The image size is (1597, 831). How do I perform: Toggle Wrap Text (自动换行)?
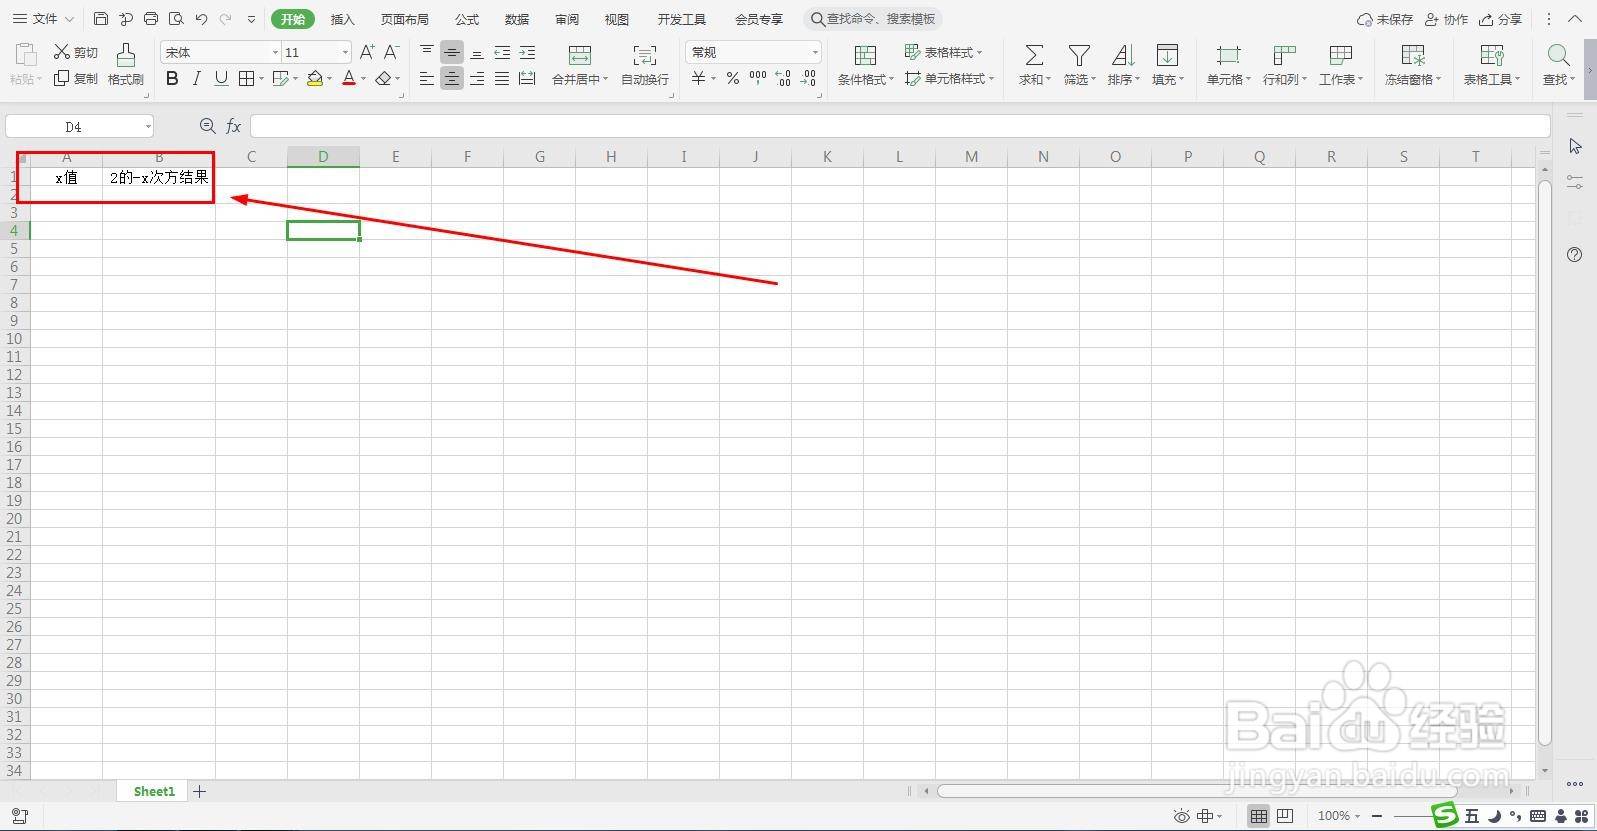[645, 64]
